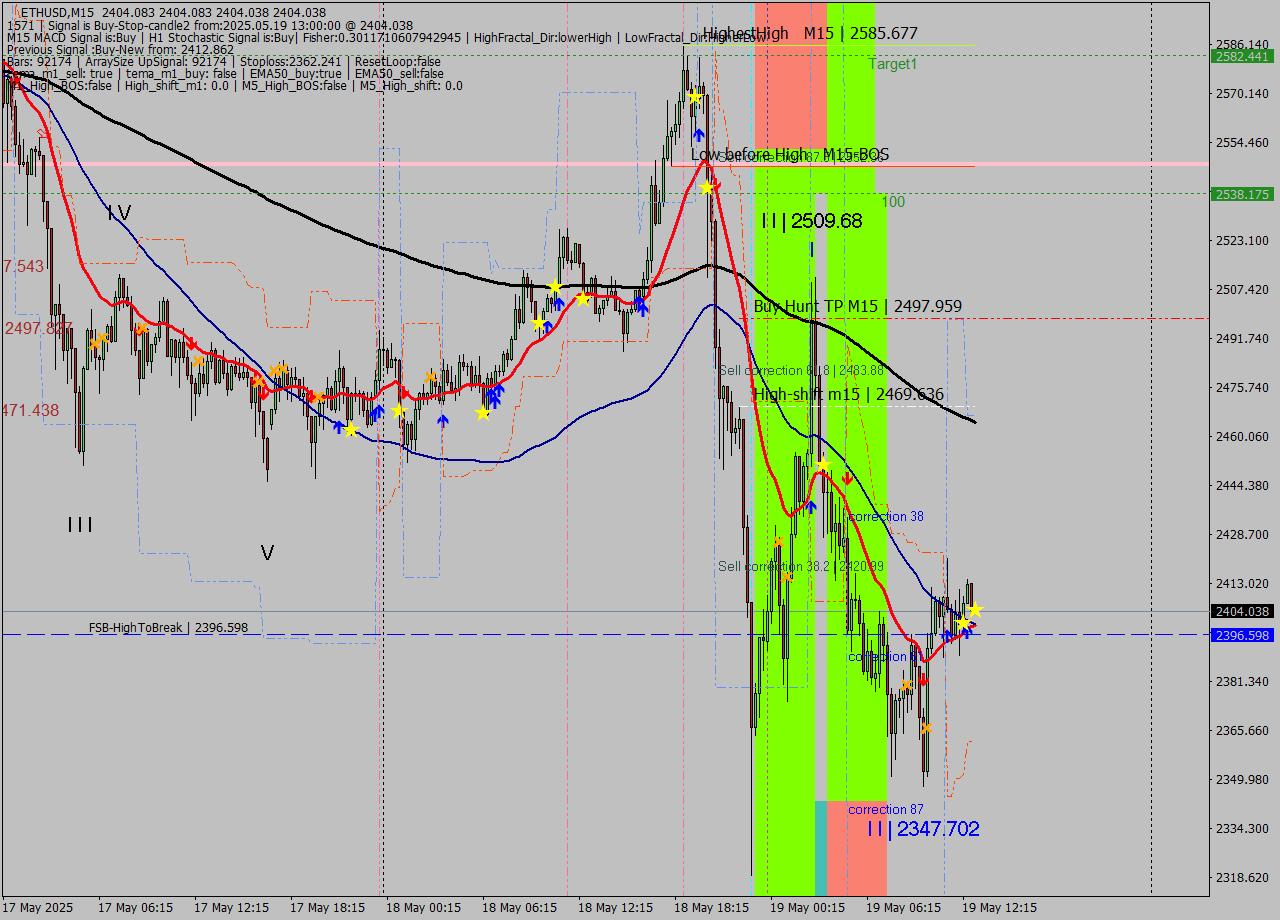Select the 17 May 2025 date axis label
This screenshot has width=1280, height=920.
coord(37,908)
